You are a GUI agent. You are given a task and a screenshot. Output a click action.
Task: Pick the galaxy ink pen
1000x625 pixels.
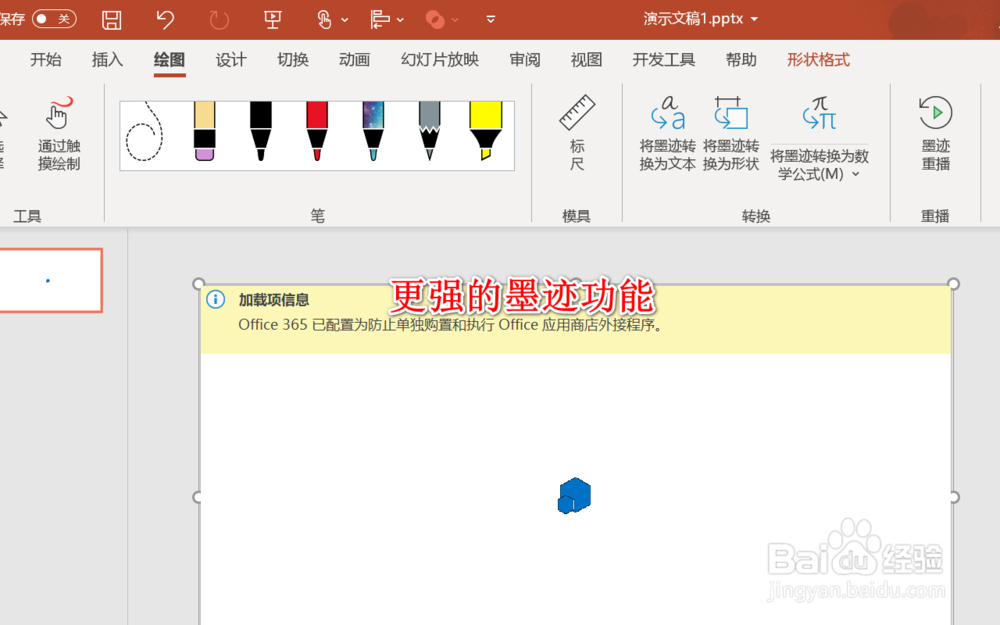373,131
